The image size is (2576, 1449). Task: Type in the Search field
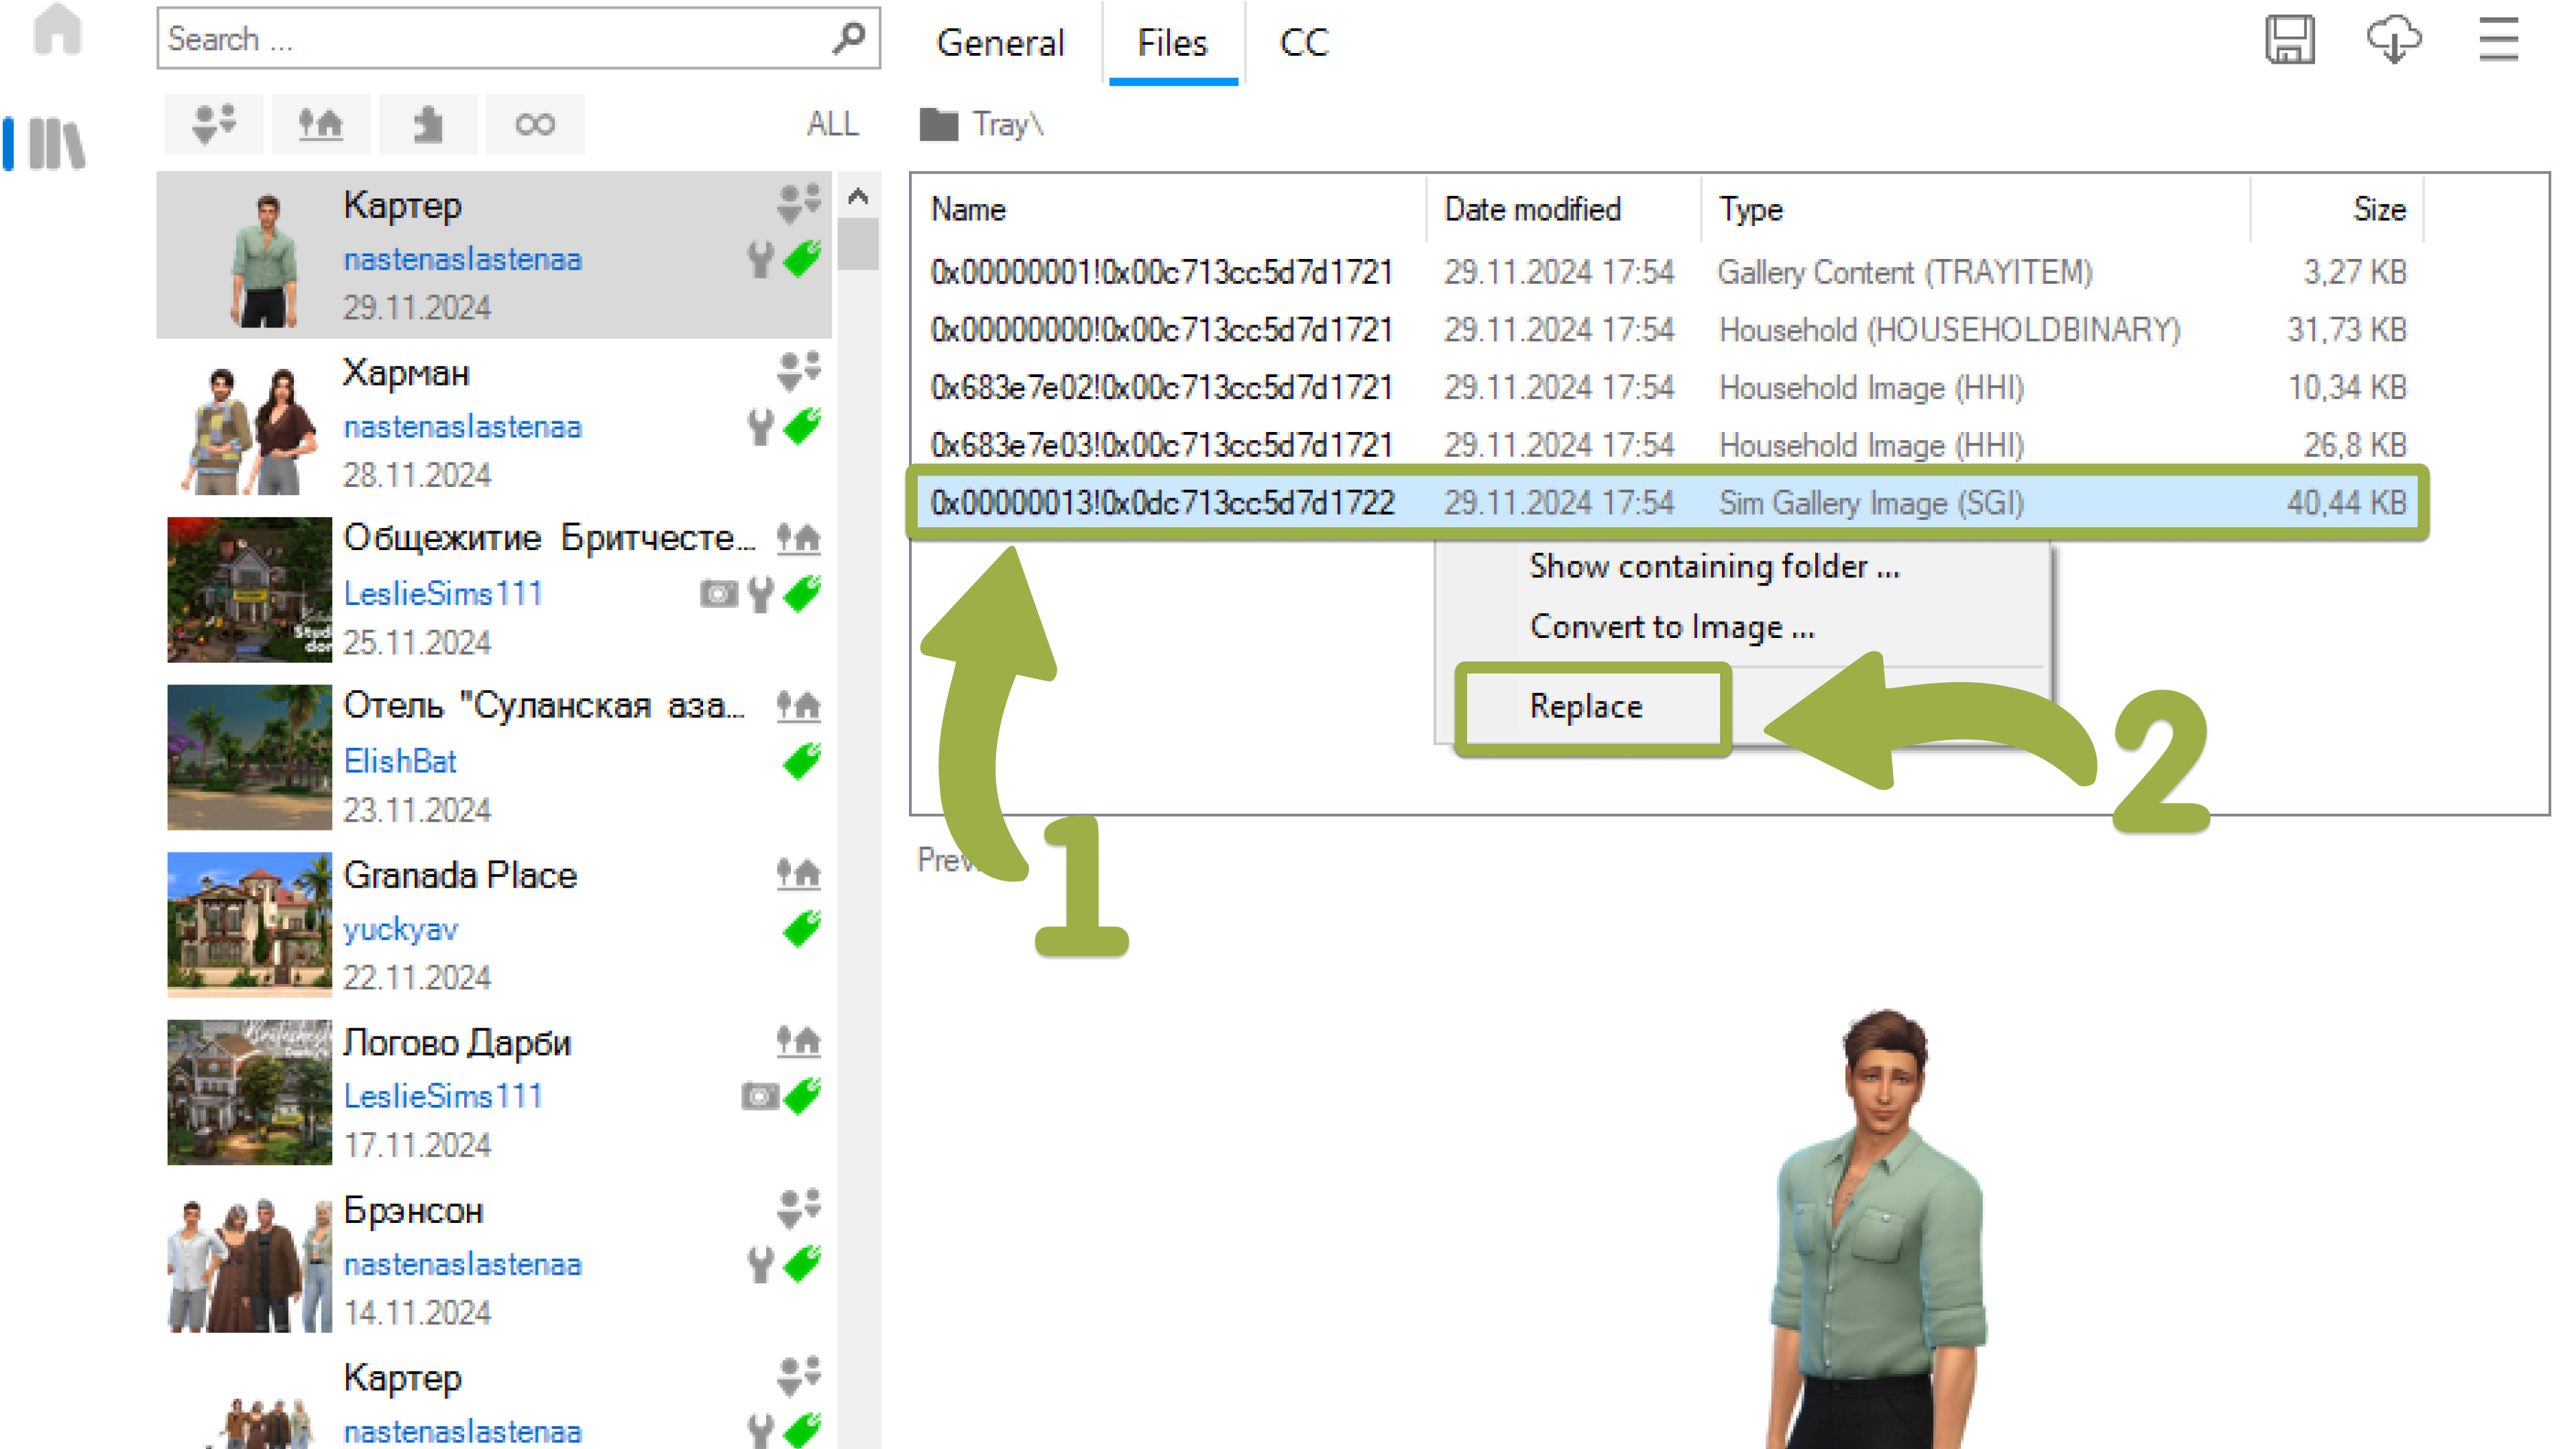[490, 39]
